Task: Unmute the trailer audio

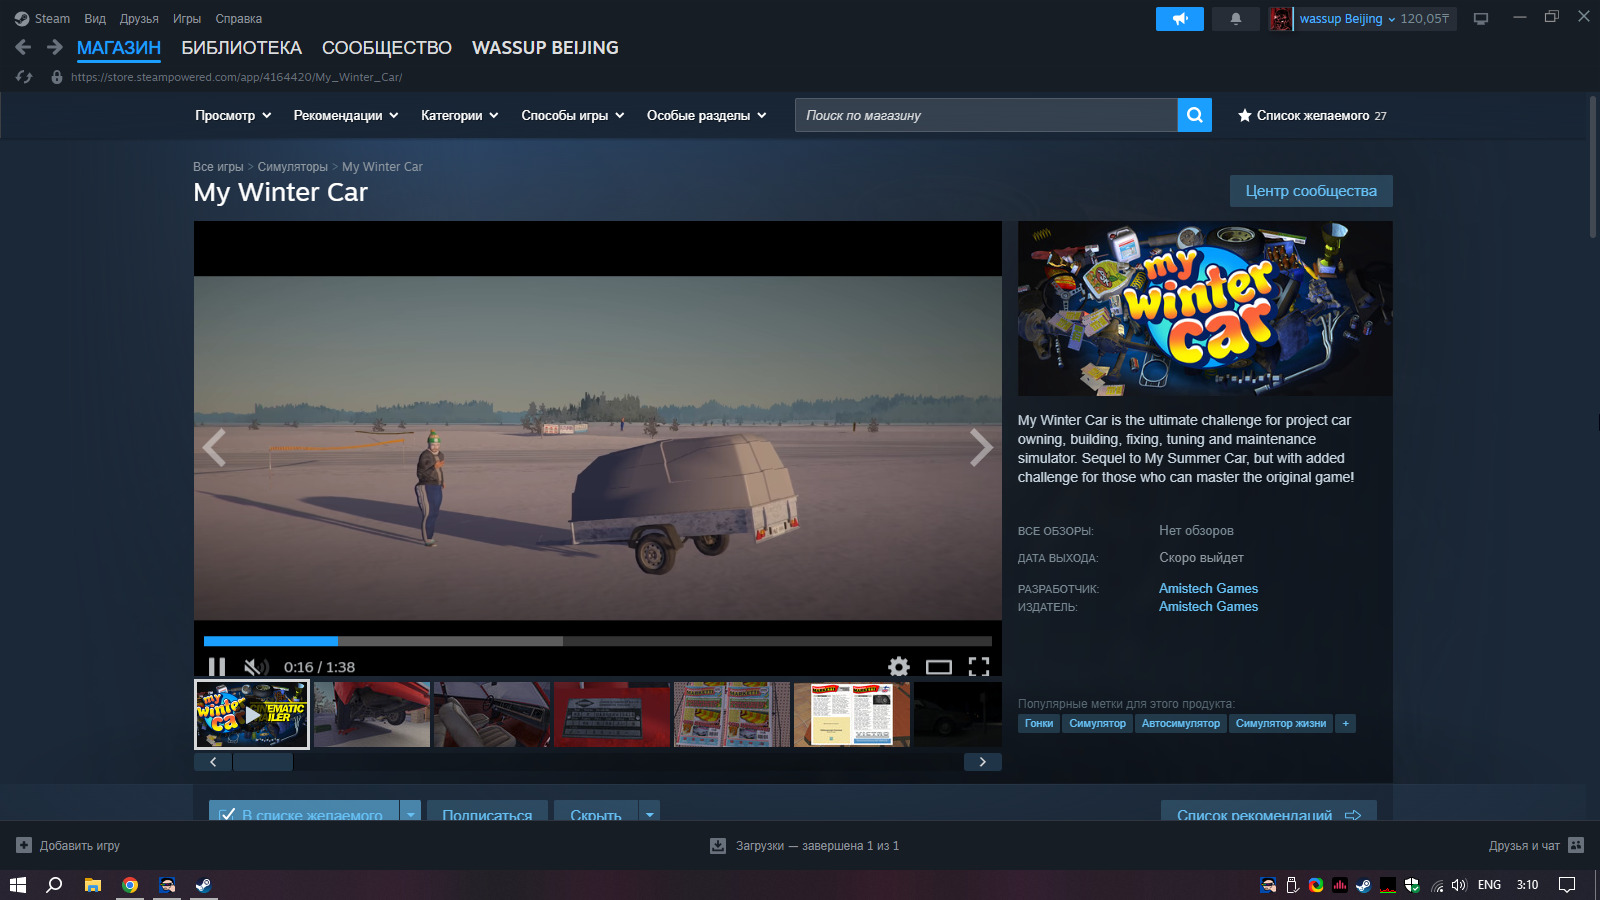Action: click(256, 667)
